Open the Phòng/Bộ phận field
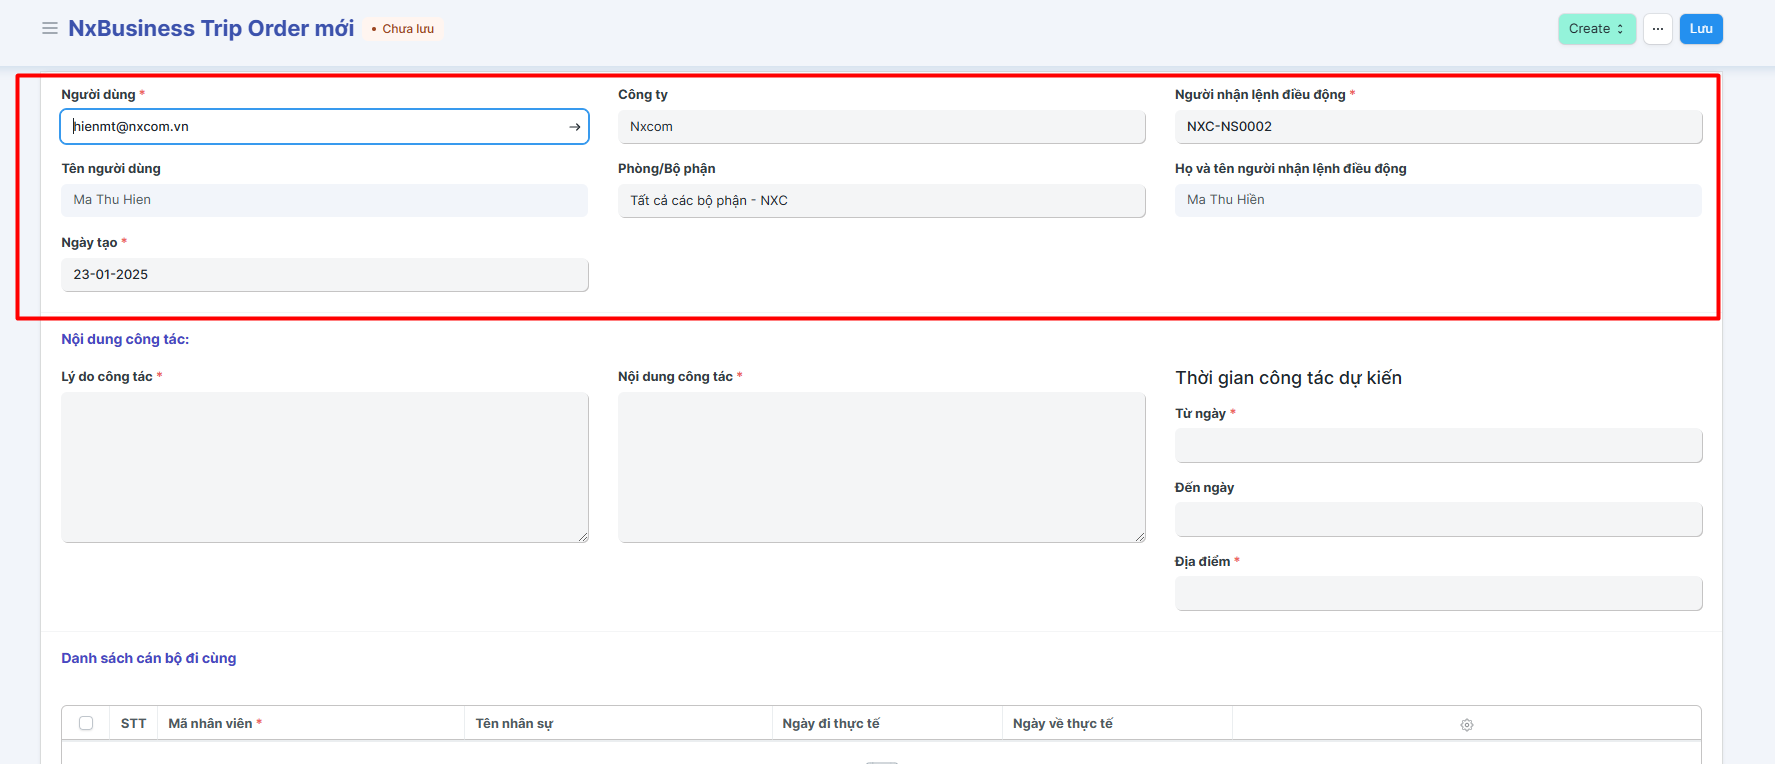Screen dimensions: 1775x764 pos(881,201)
